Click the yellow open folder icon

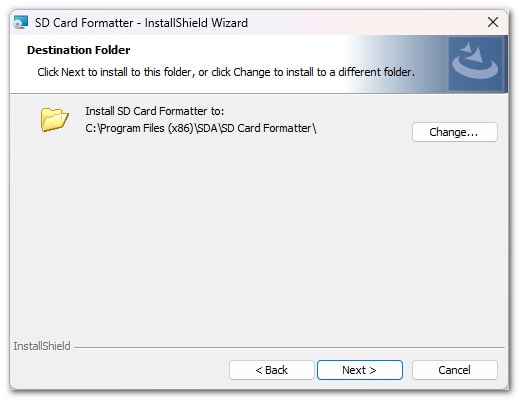[x=54, y=119]
